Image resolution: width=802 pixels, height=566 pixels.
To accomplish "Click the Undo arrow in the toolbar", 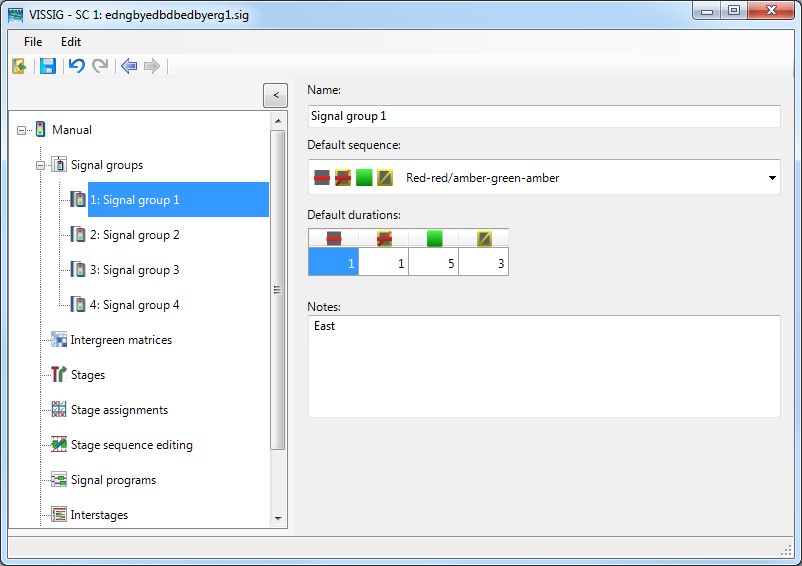I will tap(76, 66).
